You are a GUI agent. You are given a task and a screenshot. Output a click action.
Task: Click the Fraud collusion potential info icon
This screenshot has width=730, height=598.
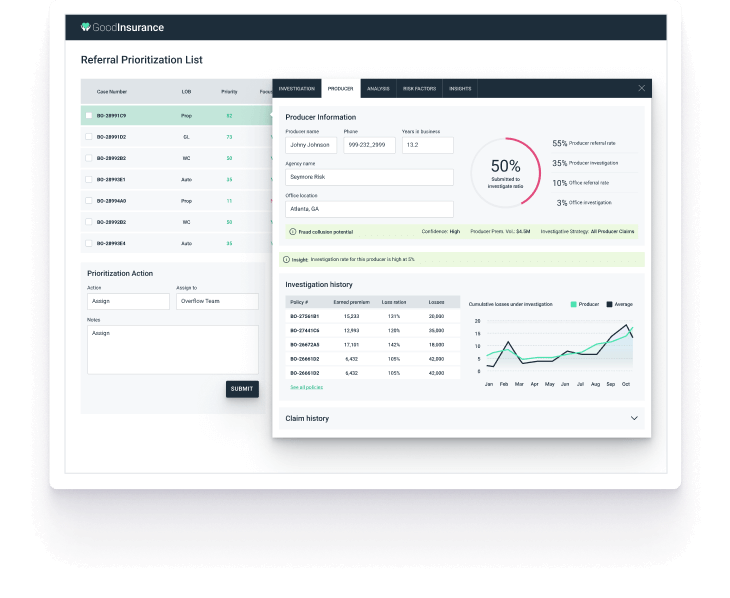[292, 231]
